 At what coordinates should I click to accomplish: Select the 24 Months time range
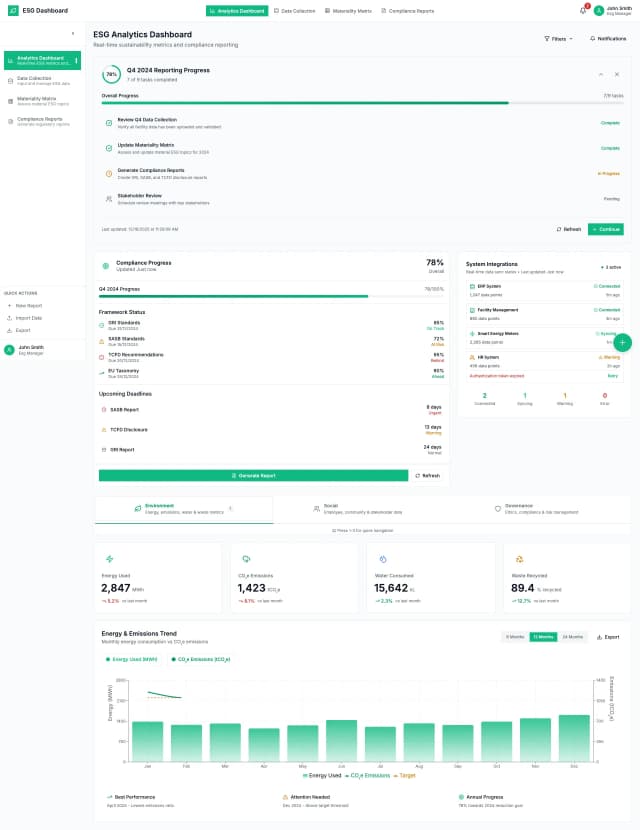pyautogui.click(x=573, y=636)
